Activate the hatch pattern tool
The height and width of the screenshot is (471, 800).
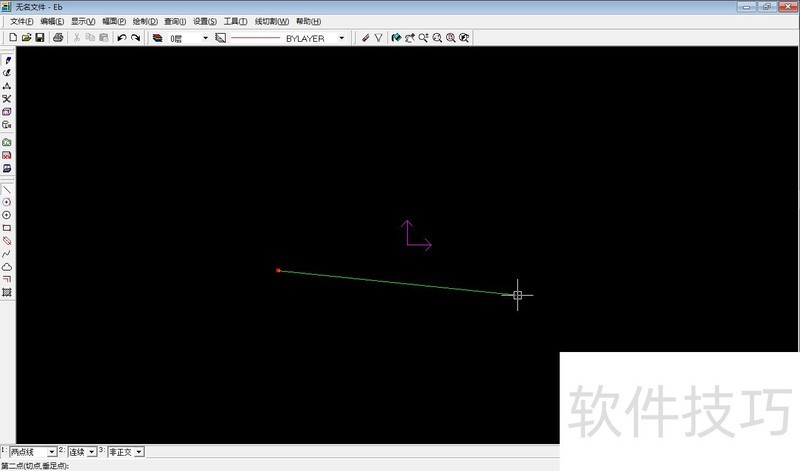[7, 293]
